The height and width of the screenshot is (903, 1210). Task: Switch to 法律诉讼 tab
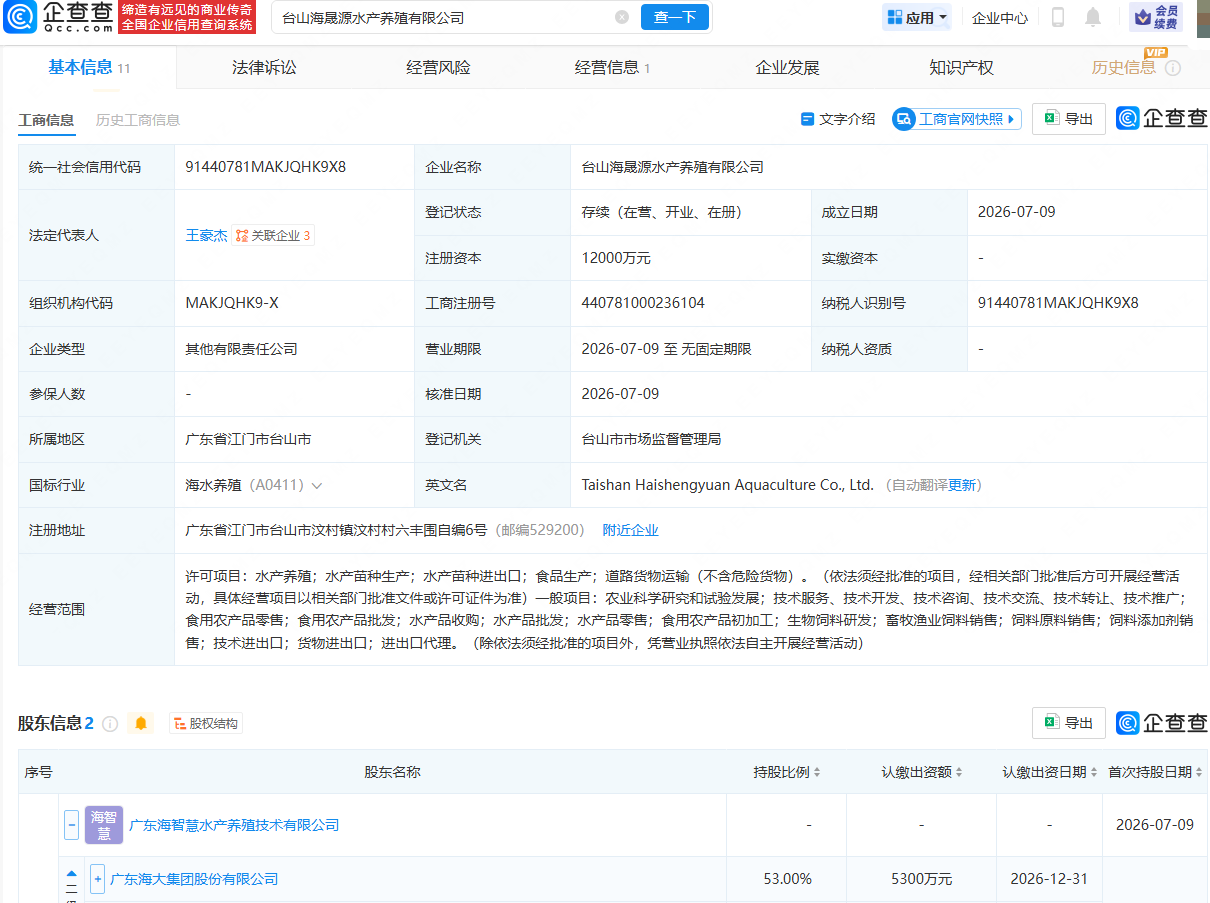pos(265,67)
